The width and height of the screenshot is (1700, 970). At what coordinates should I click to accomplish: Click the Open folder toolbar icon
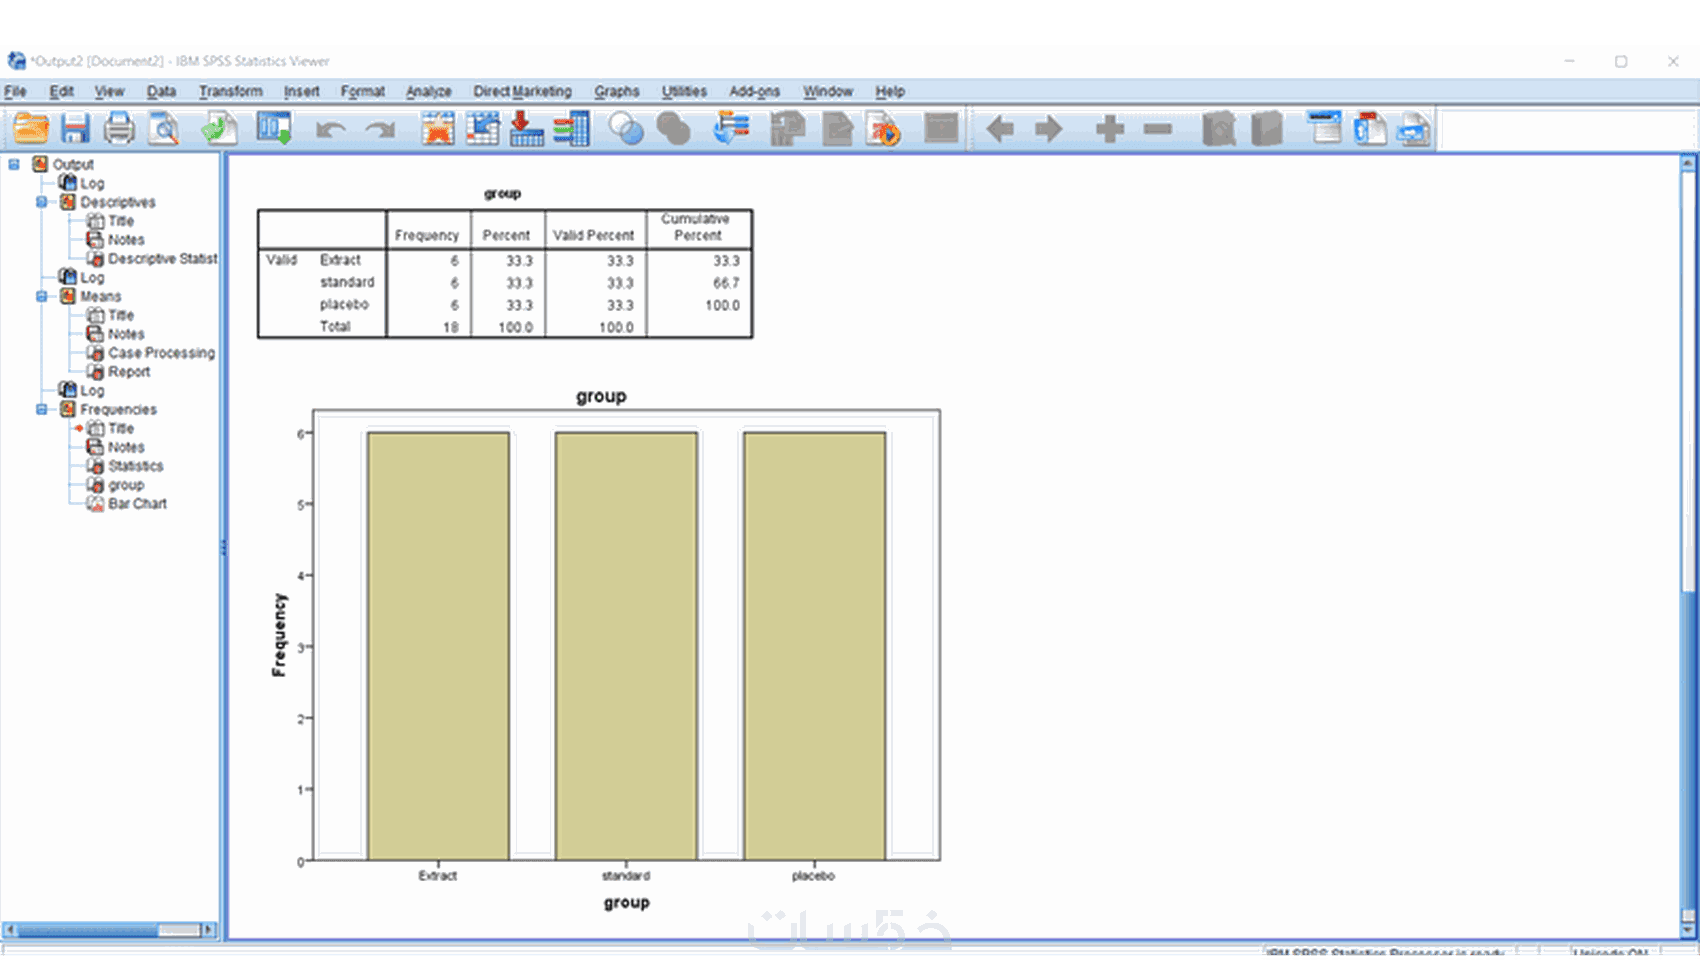[x=31, y=129]
